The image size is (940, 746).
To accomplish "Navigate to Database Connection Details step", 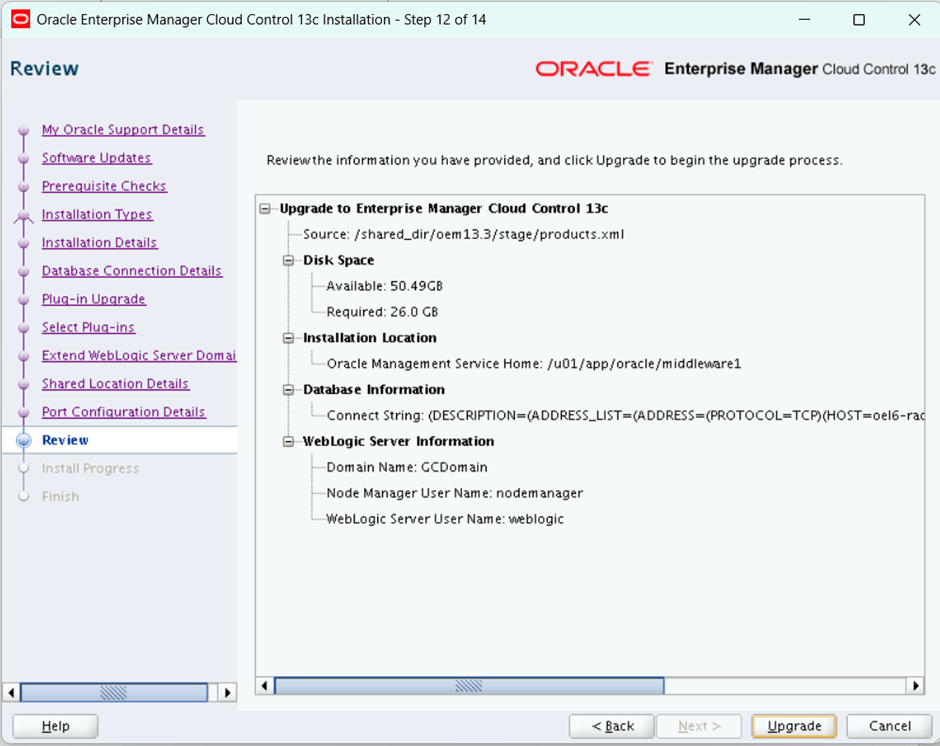I will click(131, 271).
